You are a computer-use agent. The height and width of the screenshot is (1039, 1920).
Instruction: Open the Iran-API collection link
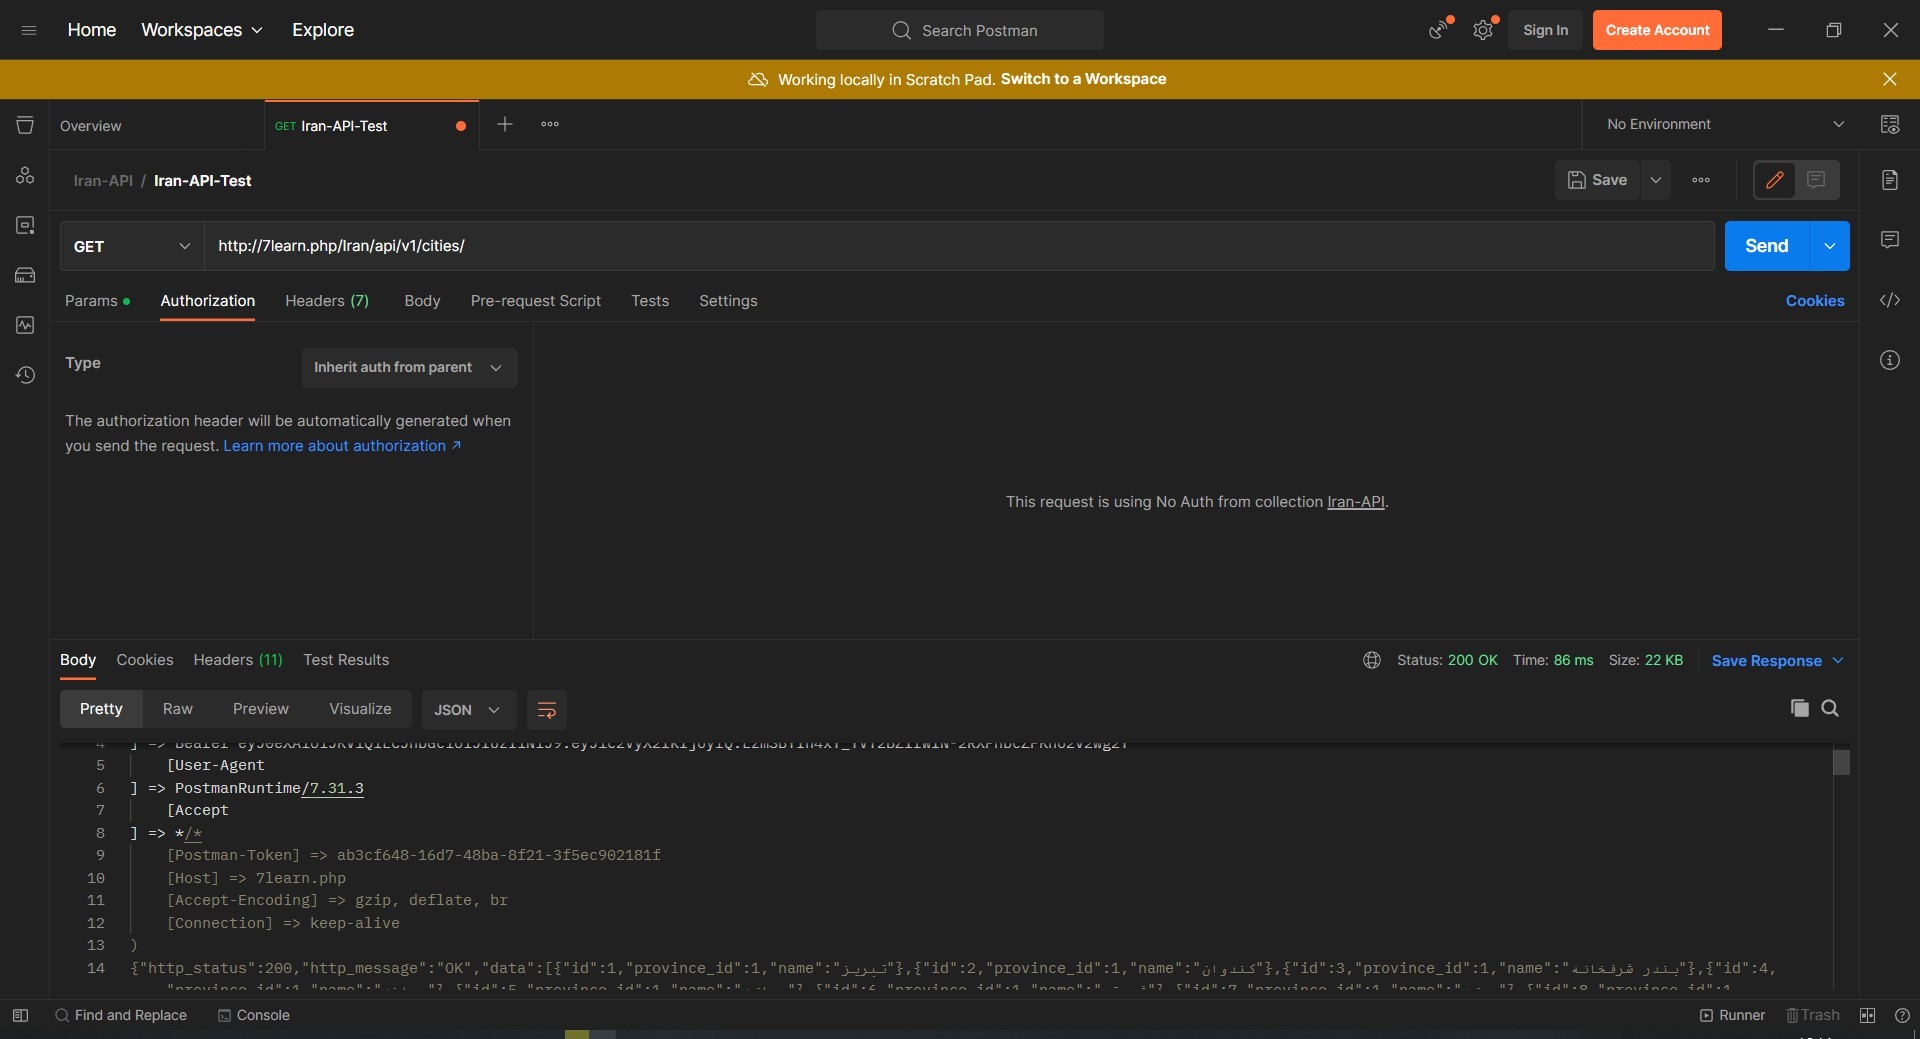pos(1356,502)
